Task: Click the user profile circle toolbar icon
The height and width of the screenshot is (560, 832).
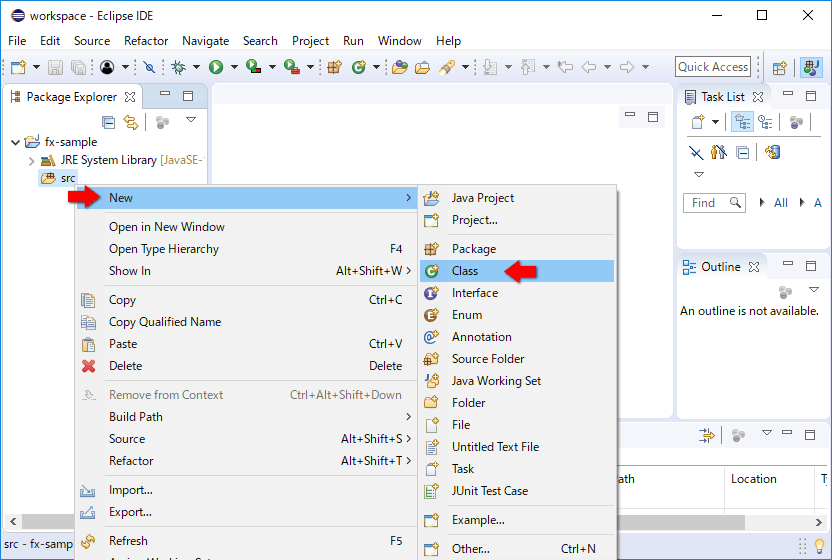Action: pyautogui.click(x=107, y=67)
